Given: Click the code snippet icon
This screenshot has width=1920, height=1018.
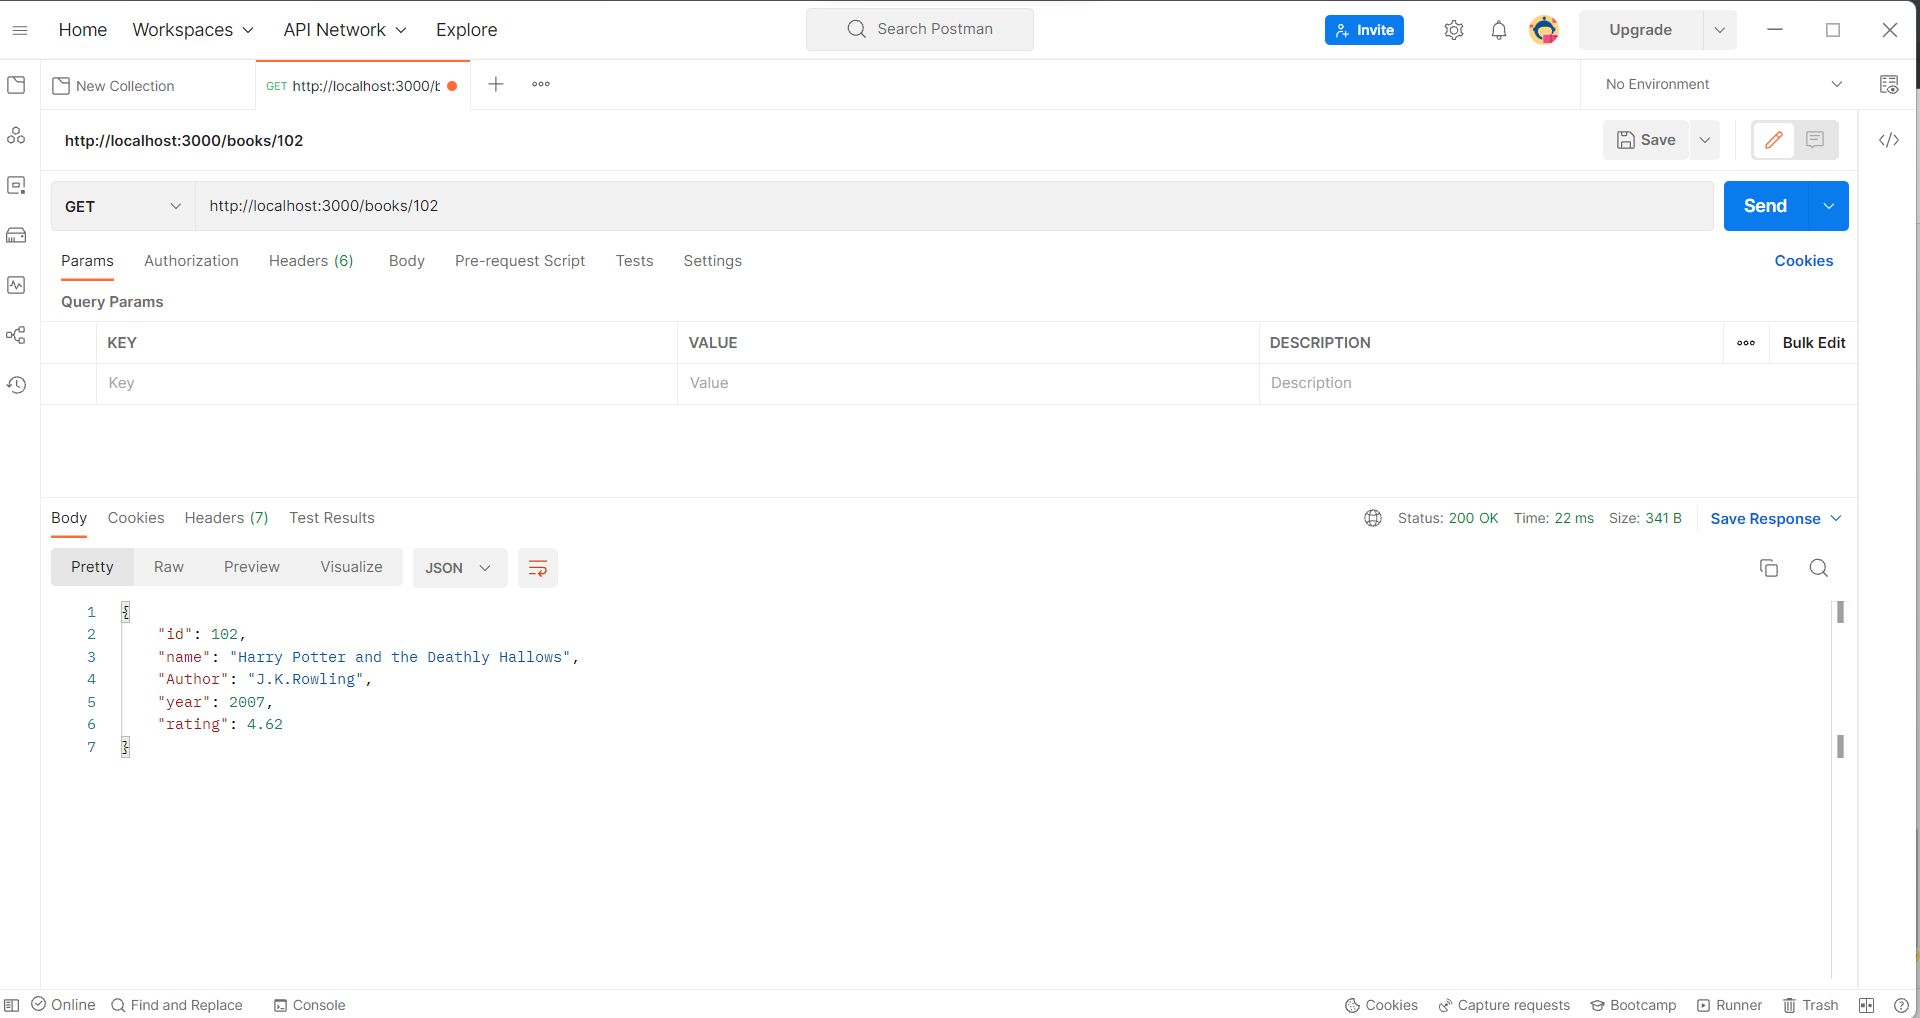Looking at the screenshot, I should pos(1889,140).
